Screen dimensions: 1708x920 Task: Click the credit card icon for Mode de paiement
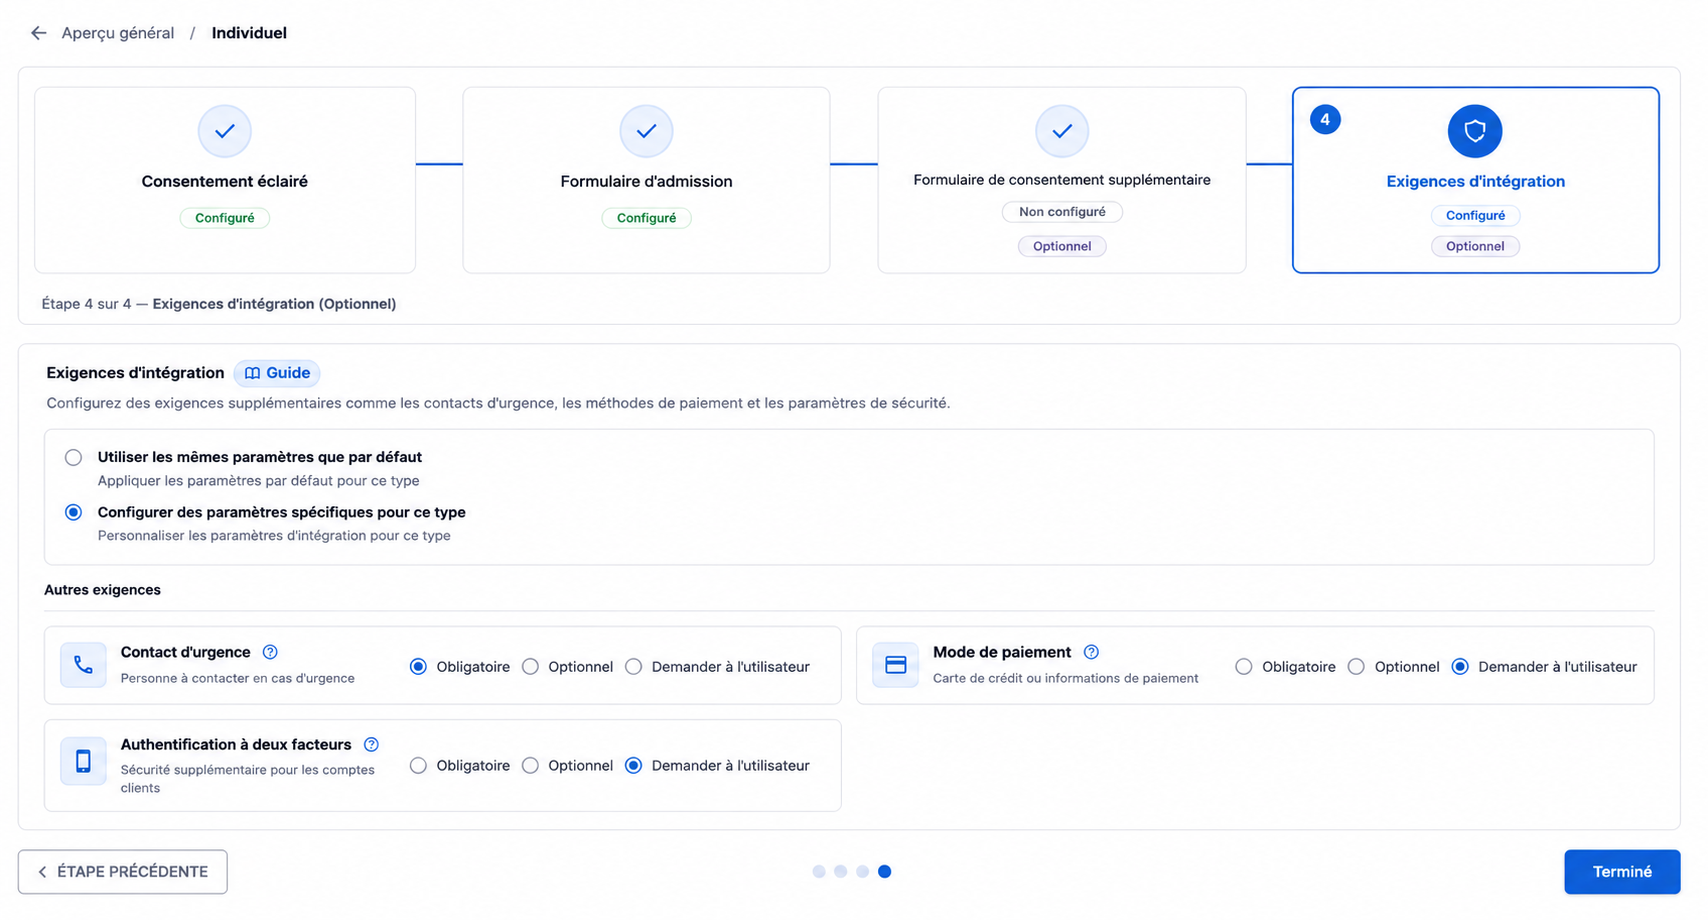point(896,665)
